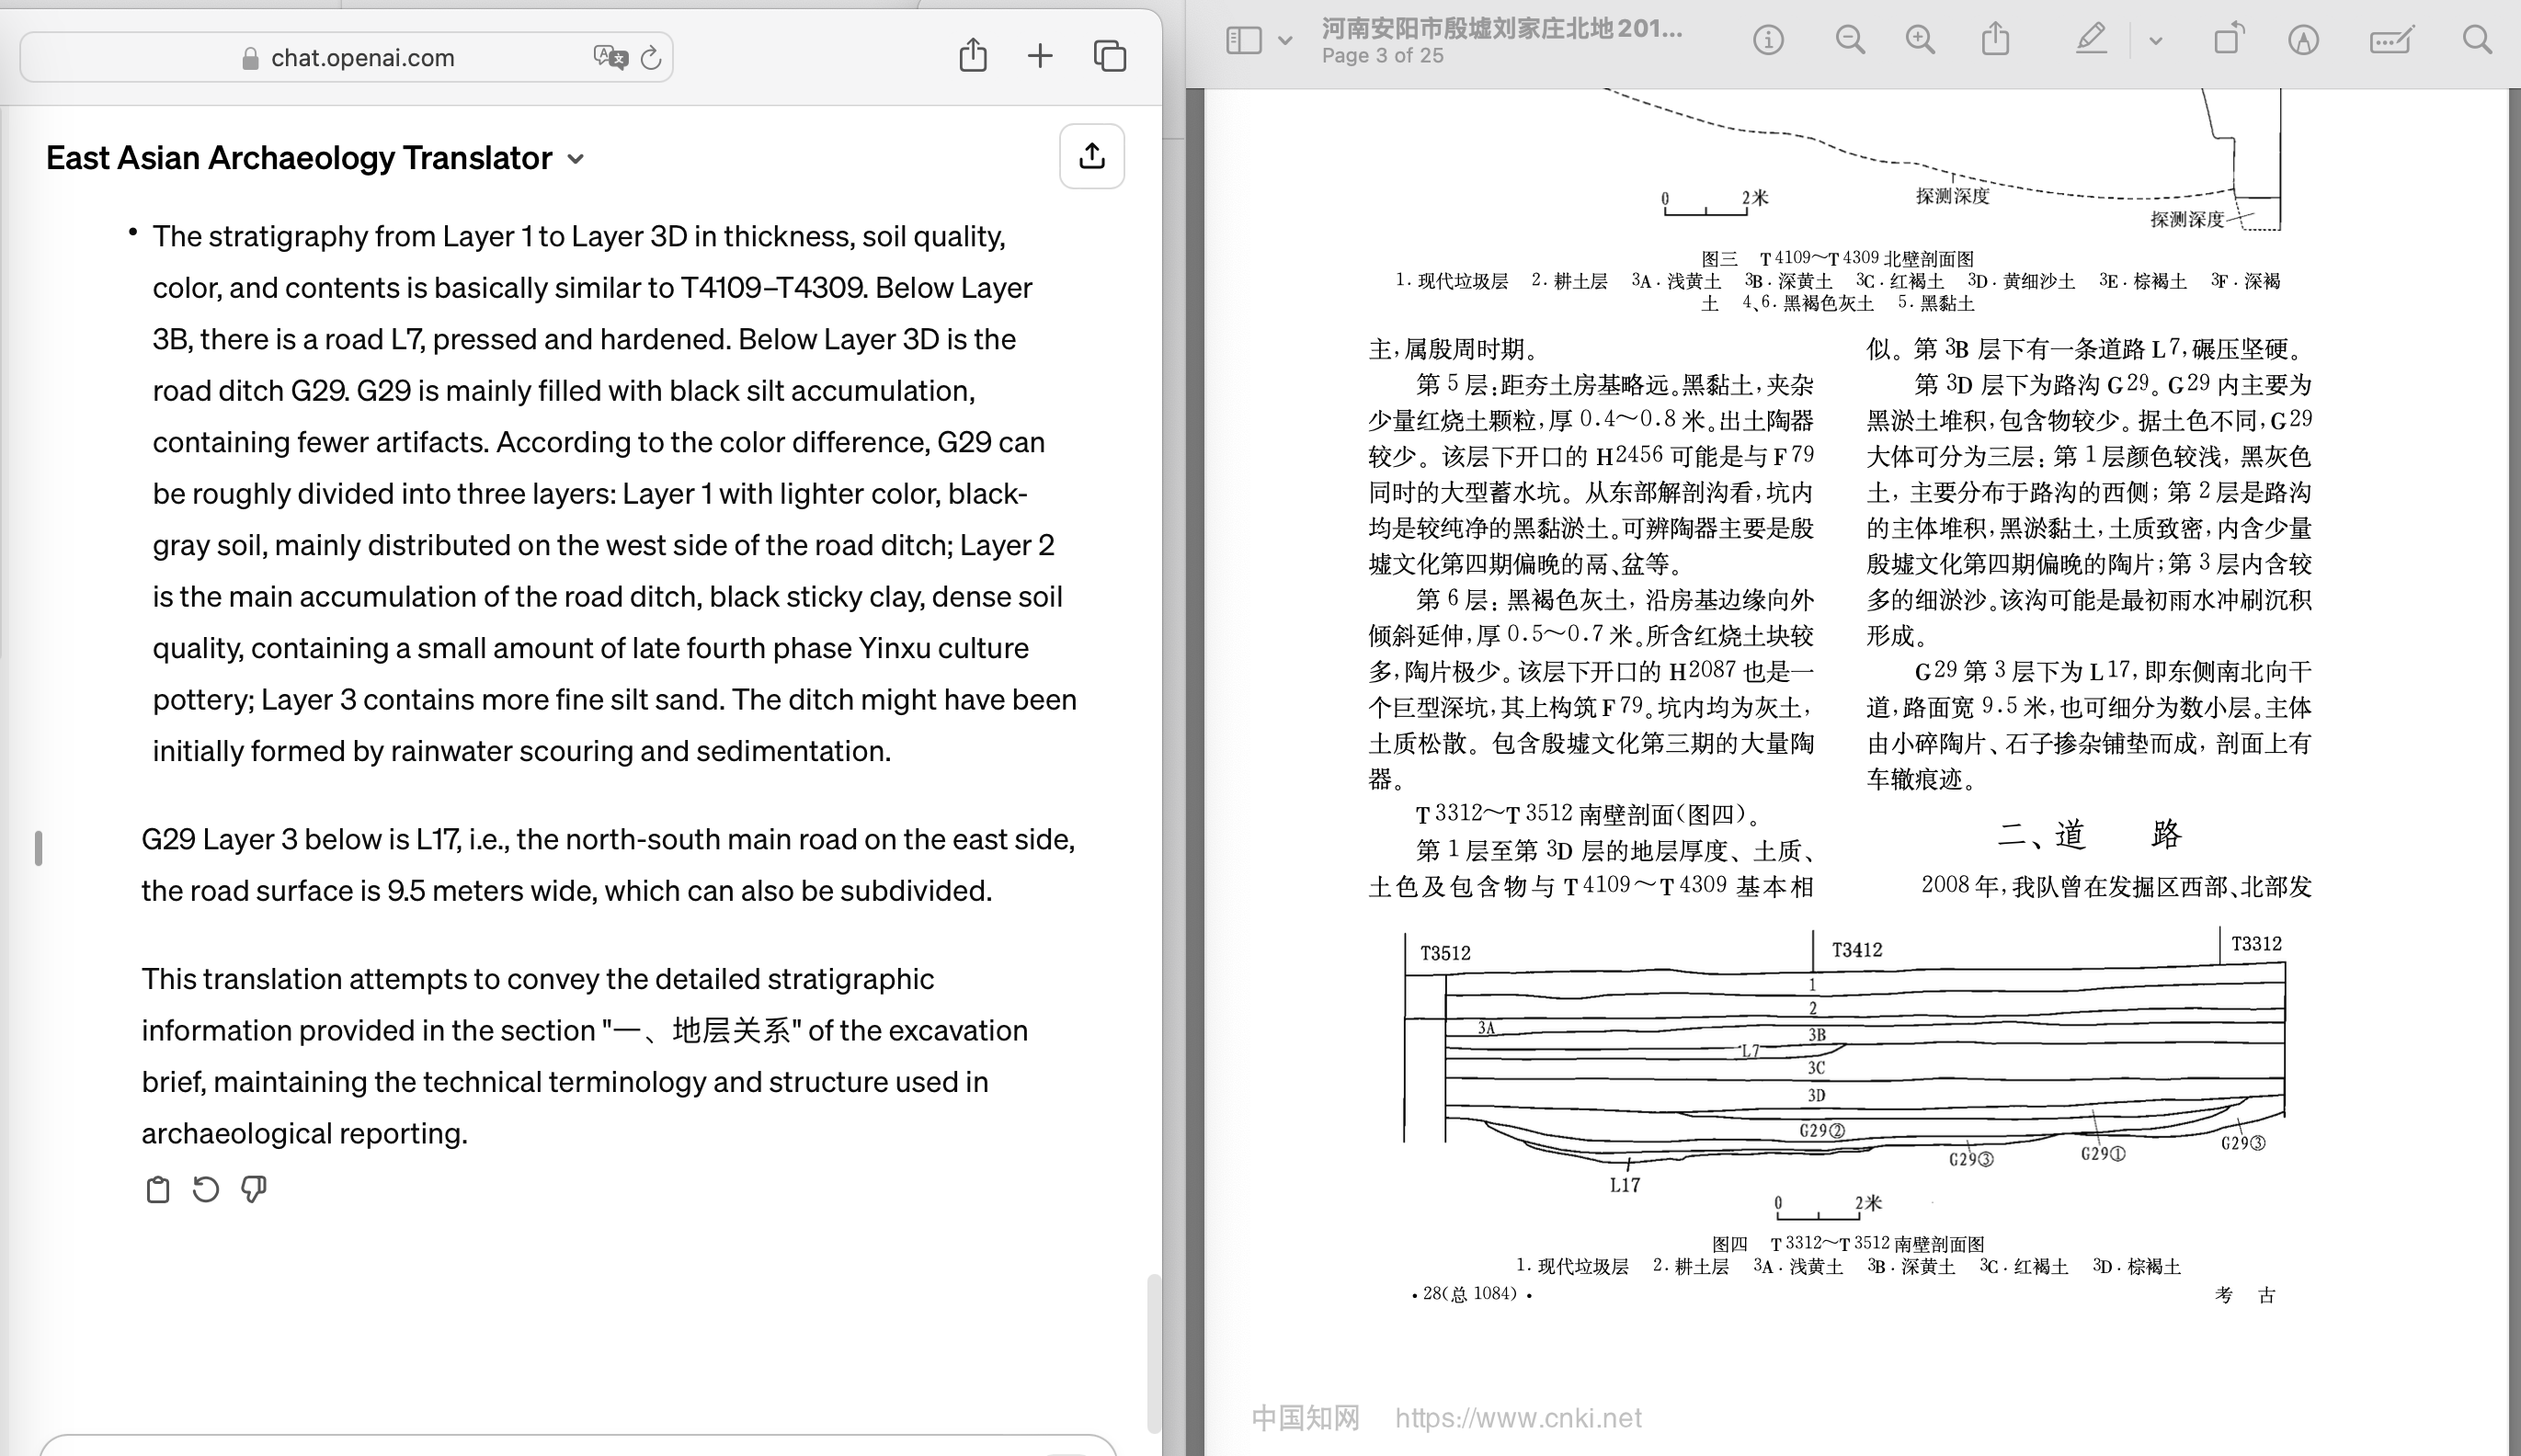Share the PDF from Preview toolbar
2521x1456 pixels.
[x=1995, y=39]
